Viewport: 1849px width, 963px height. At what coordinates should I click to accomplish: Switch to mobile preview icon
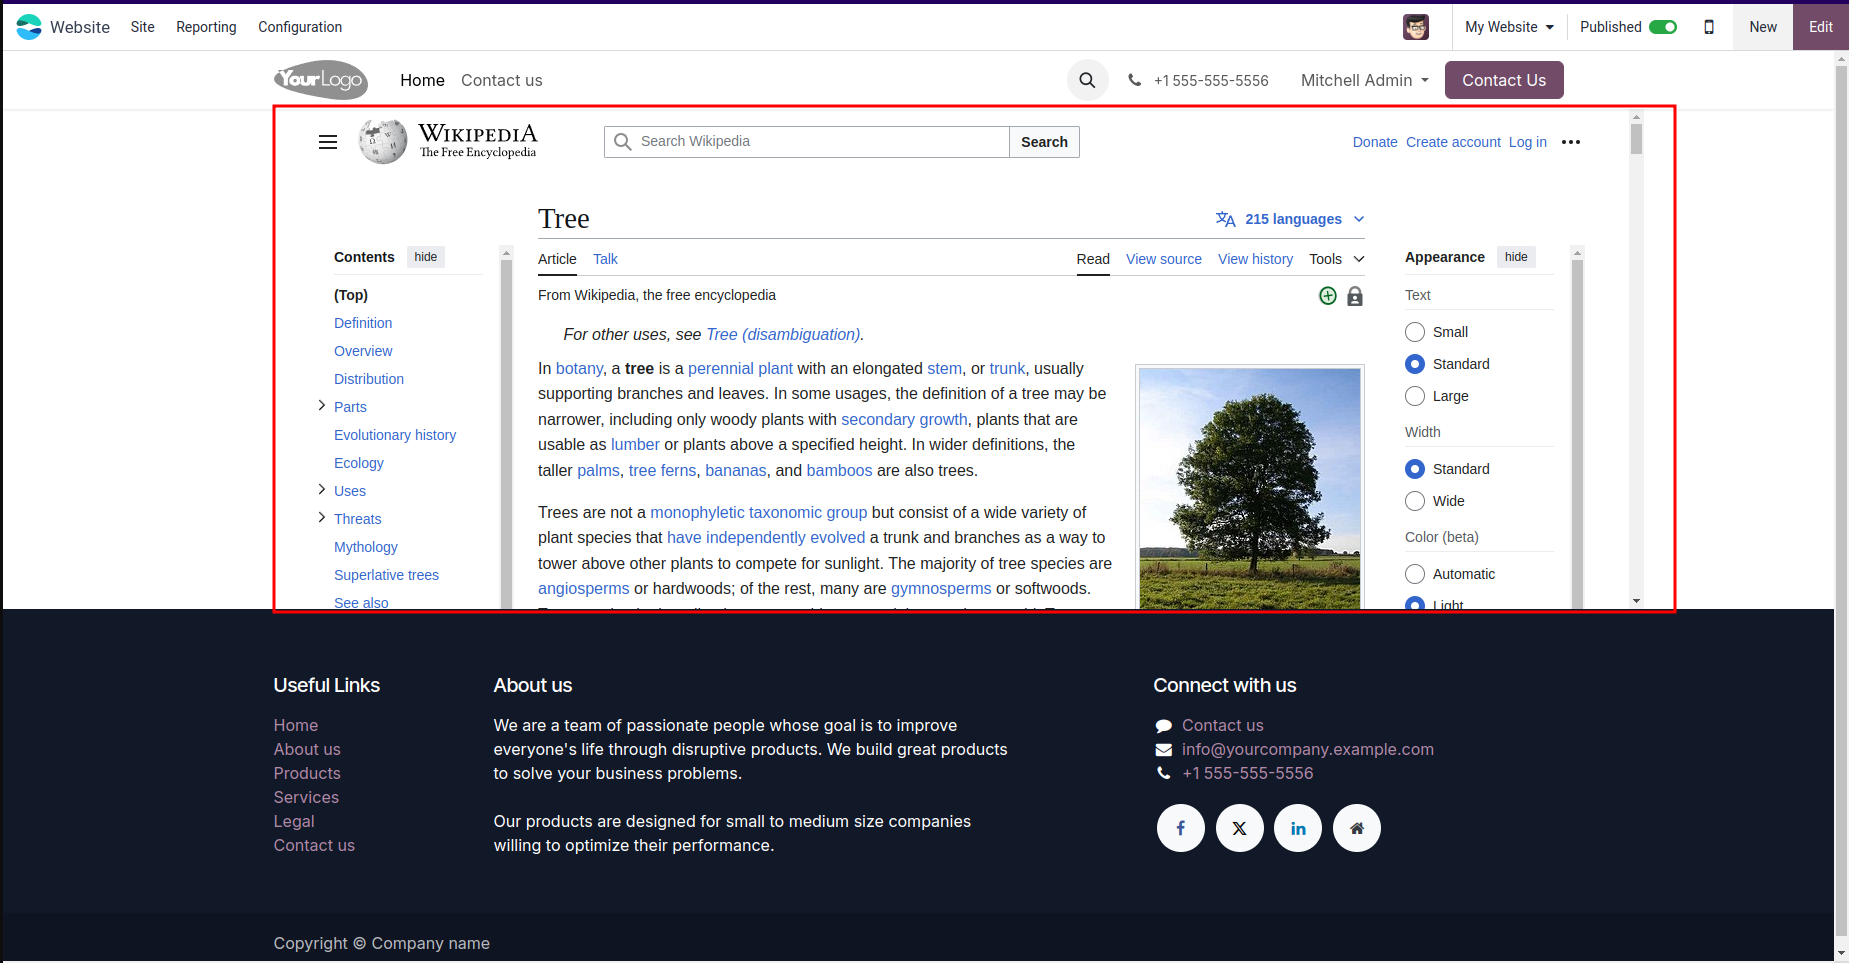point(1709,27)
